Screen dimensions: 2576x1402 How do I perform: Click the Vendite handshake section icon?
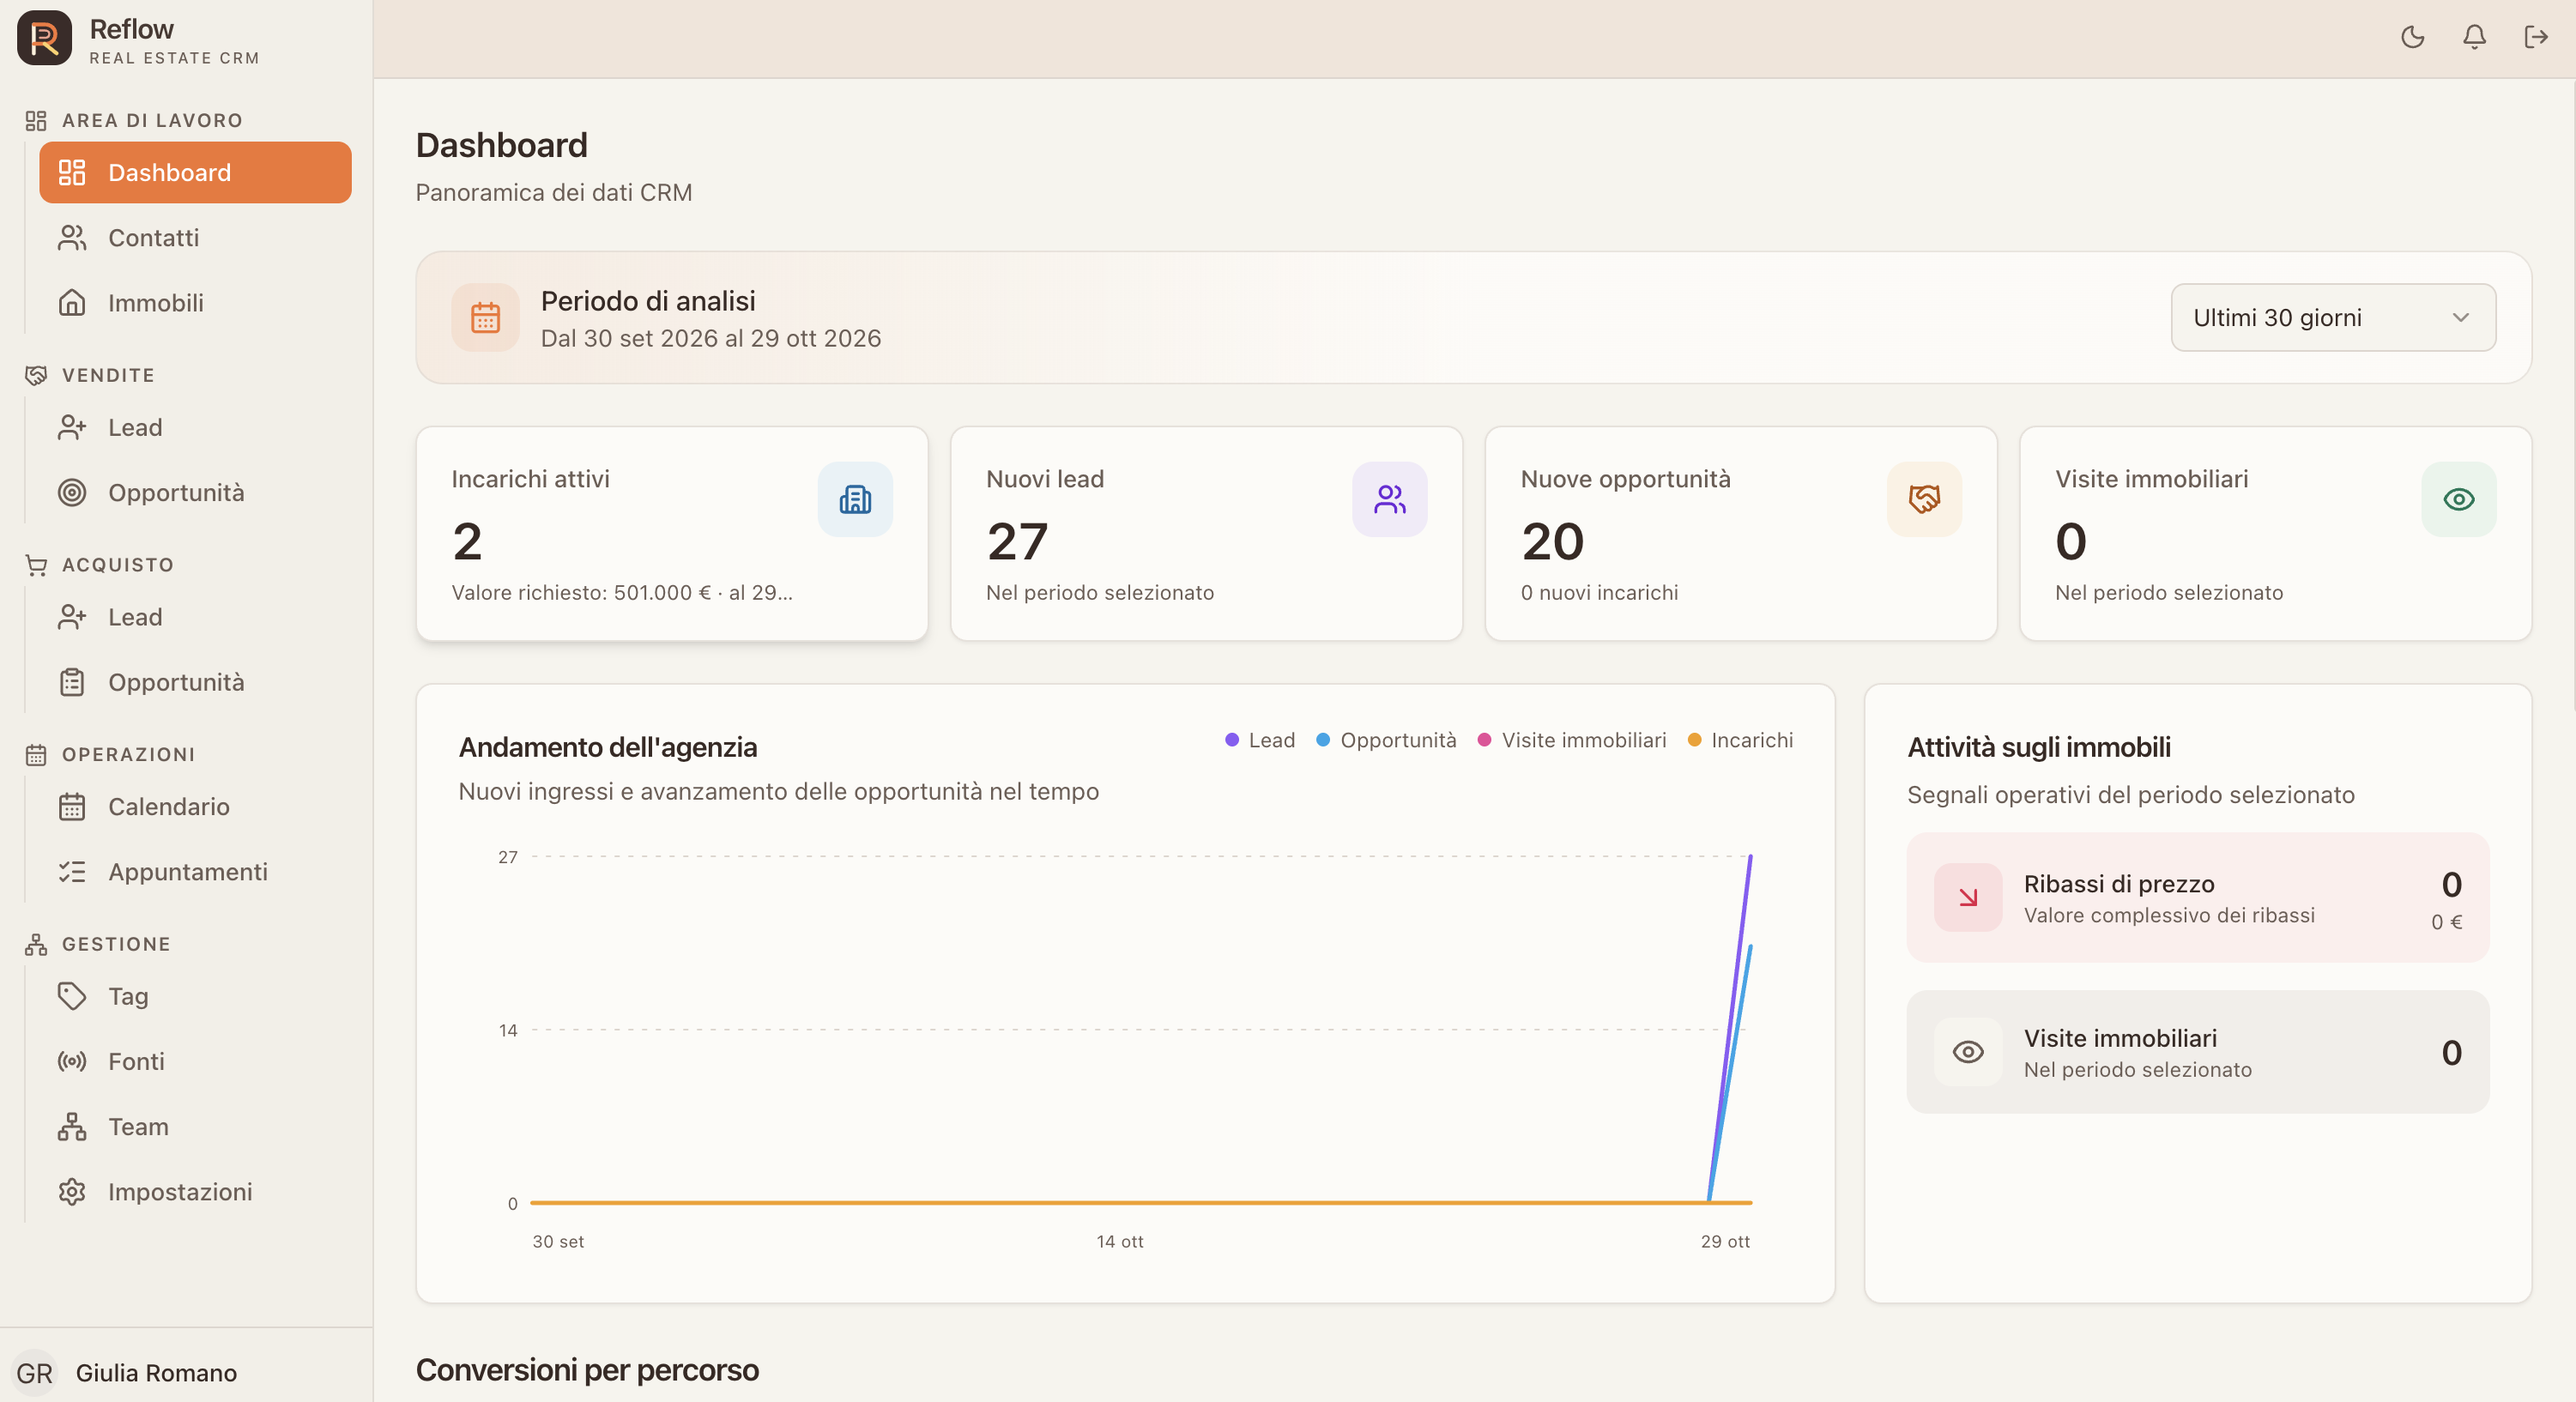pos(36,375)
